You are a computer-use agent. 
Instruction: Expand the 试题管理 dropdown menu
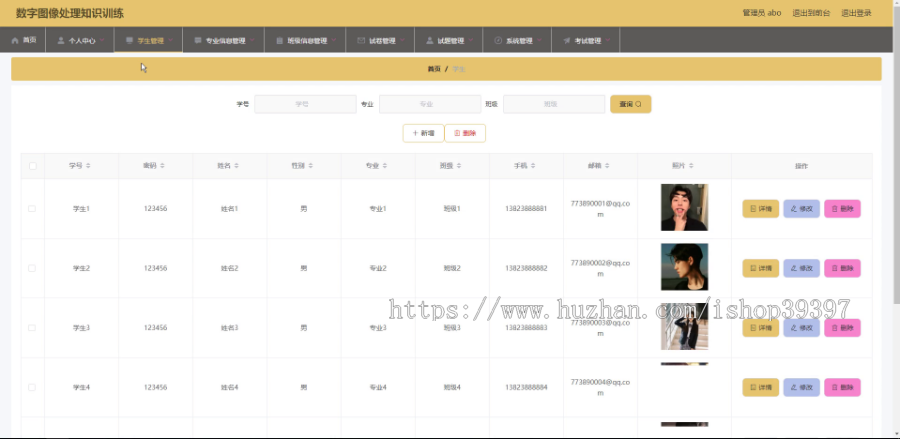click(x=448, y=40)
